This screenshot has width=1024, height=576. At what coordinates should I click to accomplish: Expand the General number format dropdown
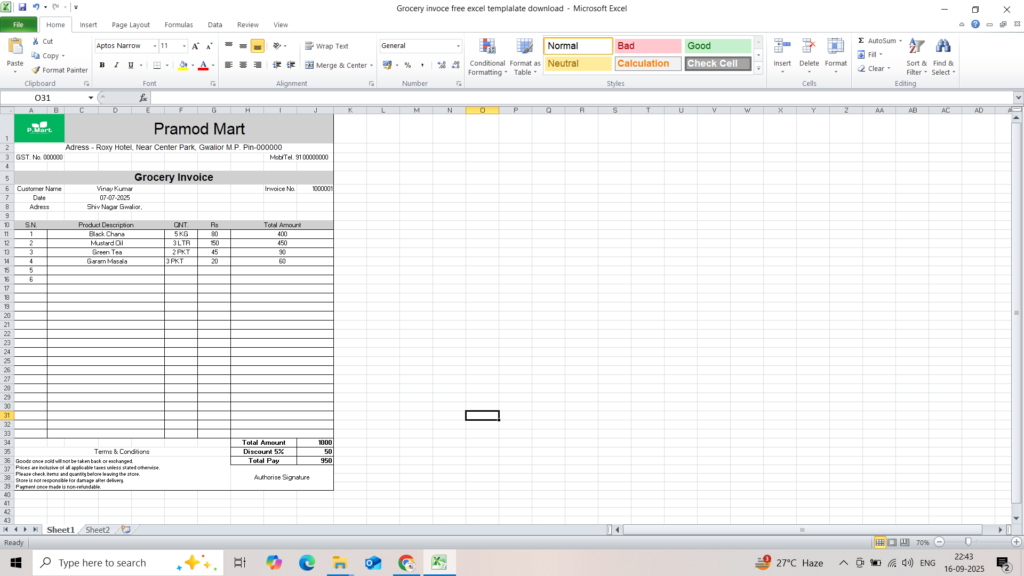[458, 46]
